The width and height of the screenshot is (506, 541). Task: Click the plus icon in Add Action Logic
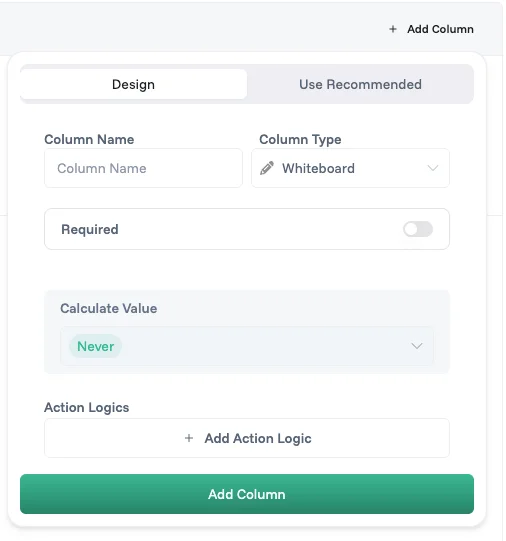coord(189,438)
